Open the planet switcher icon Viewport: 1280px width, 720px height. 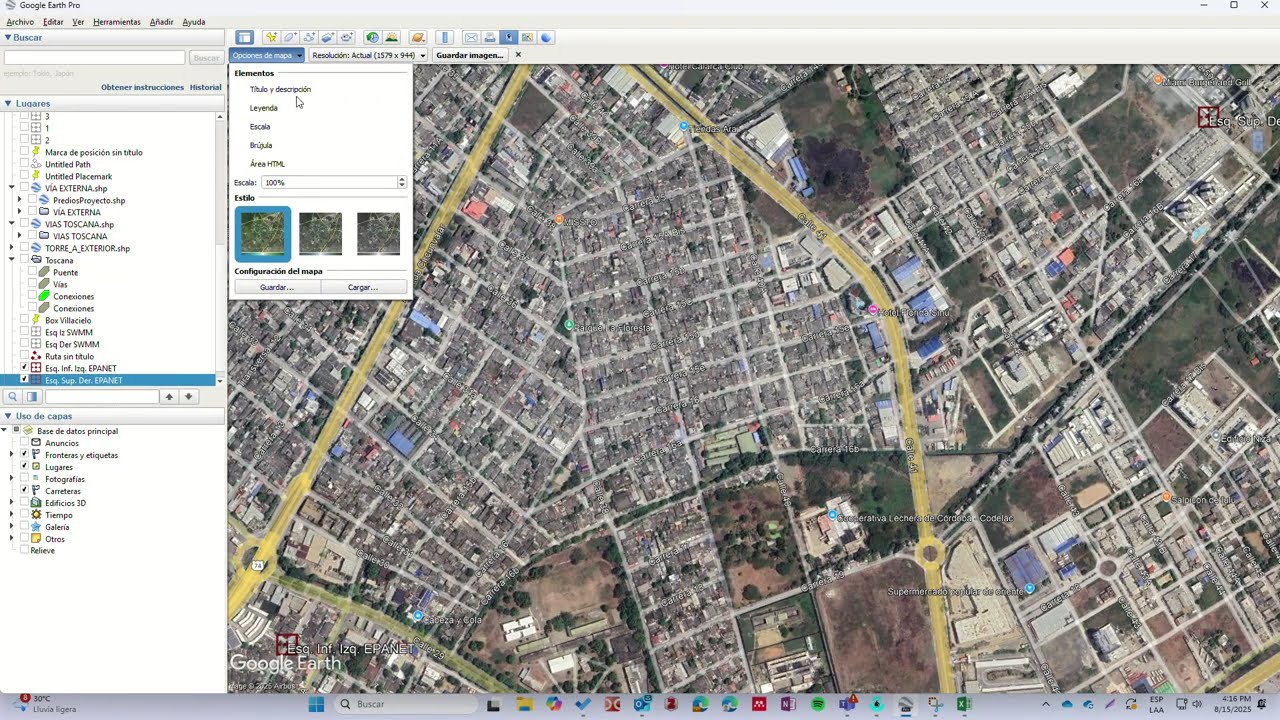[418, 38]
